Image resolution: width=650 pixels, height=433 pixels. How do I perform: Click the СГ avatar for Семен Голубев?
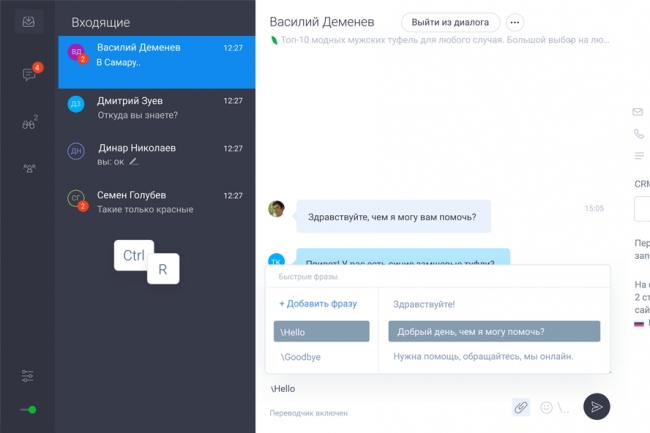[76, 198]
